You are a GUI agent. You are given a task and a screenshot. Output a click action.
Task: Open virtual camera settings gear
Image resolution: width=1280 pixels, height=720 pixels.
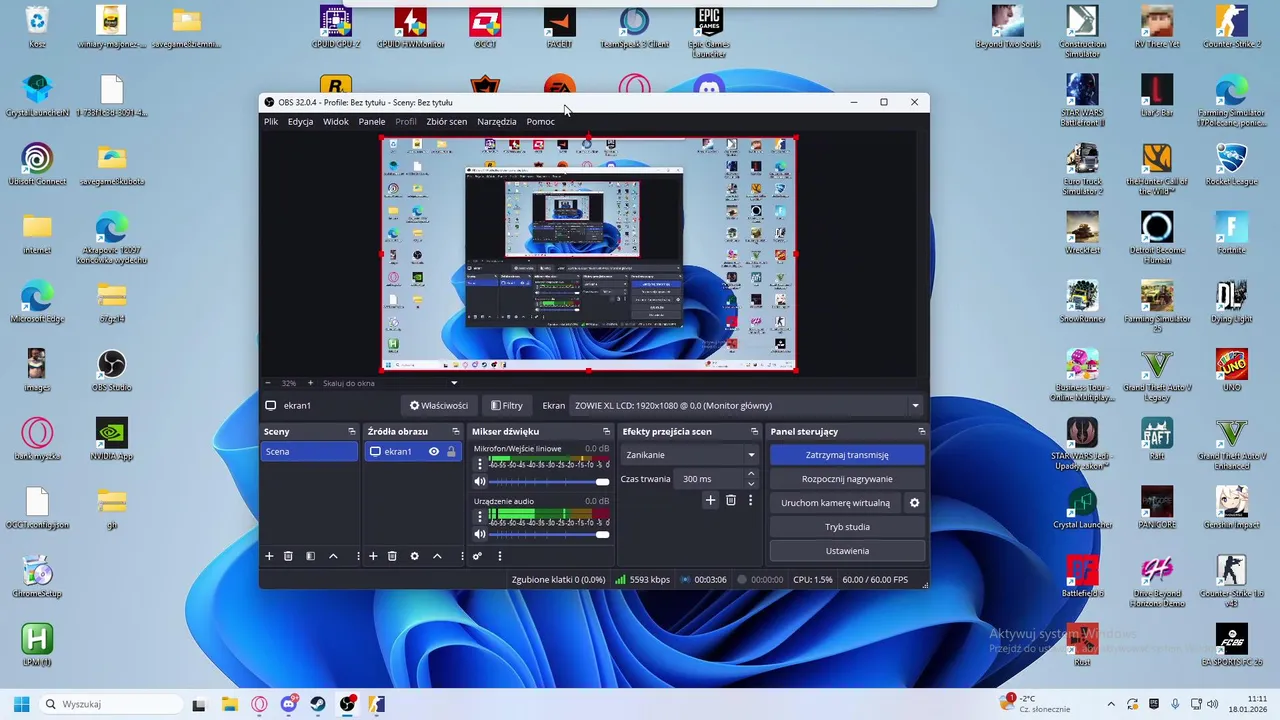click(x=914, y=503)
